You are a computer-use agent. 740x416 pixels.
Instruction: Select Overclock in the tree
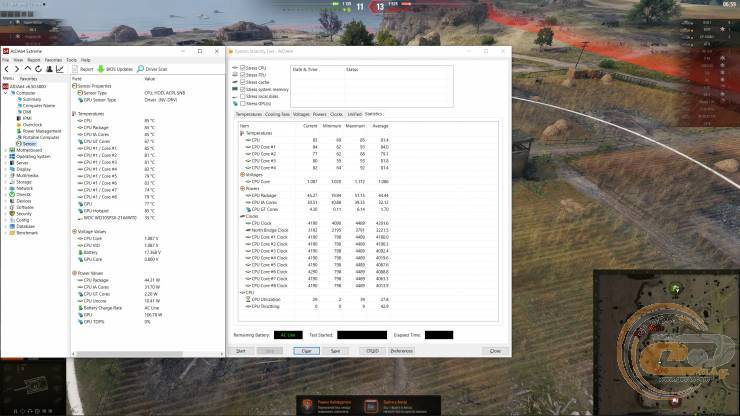[32, 125]
